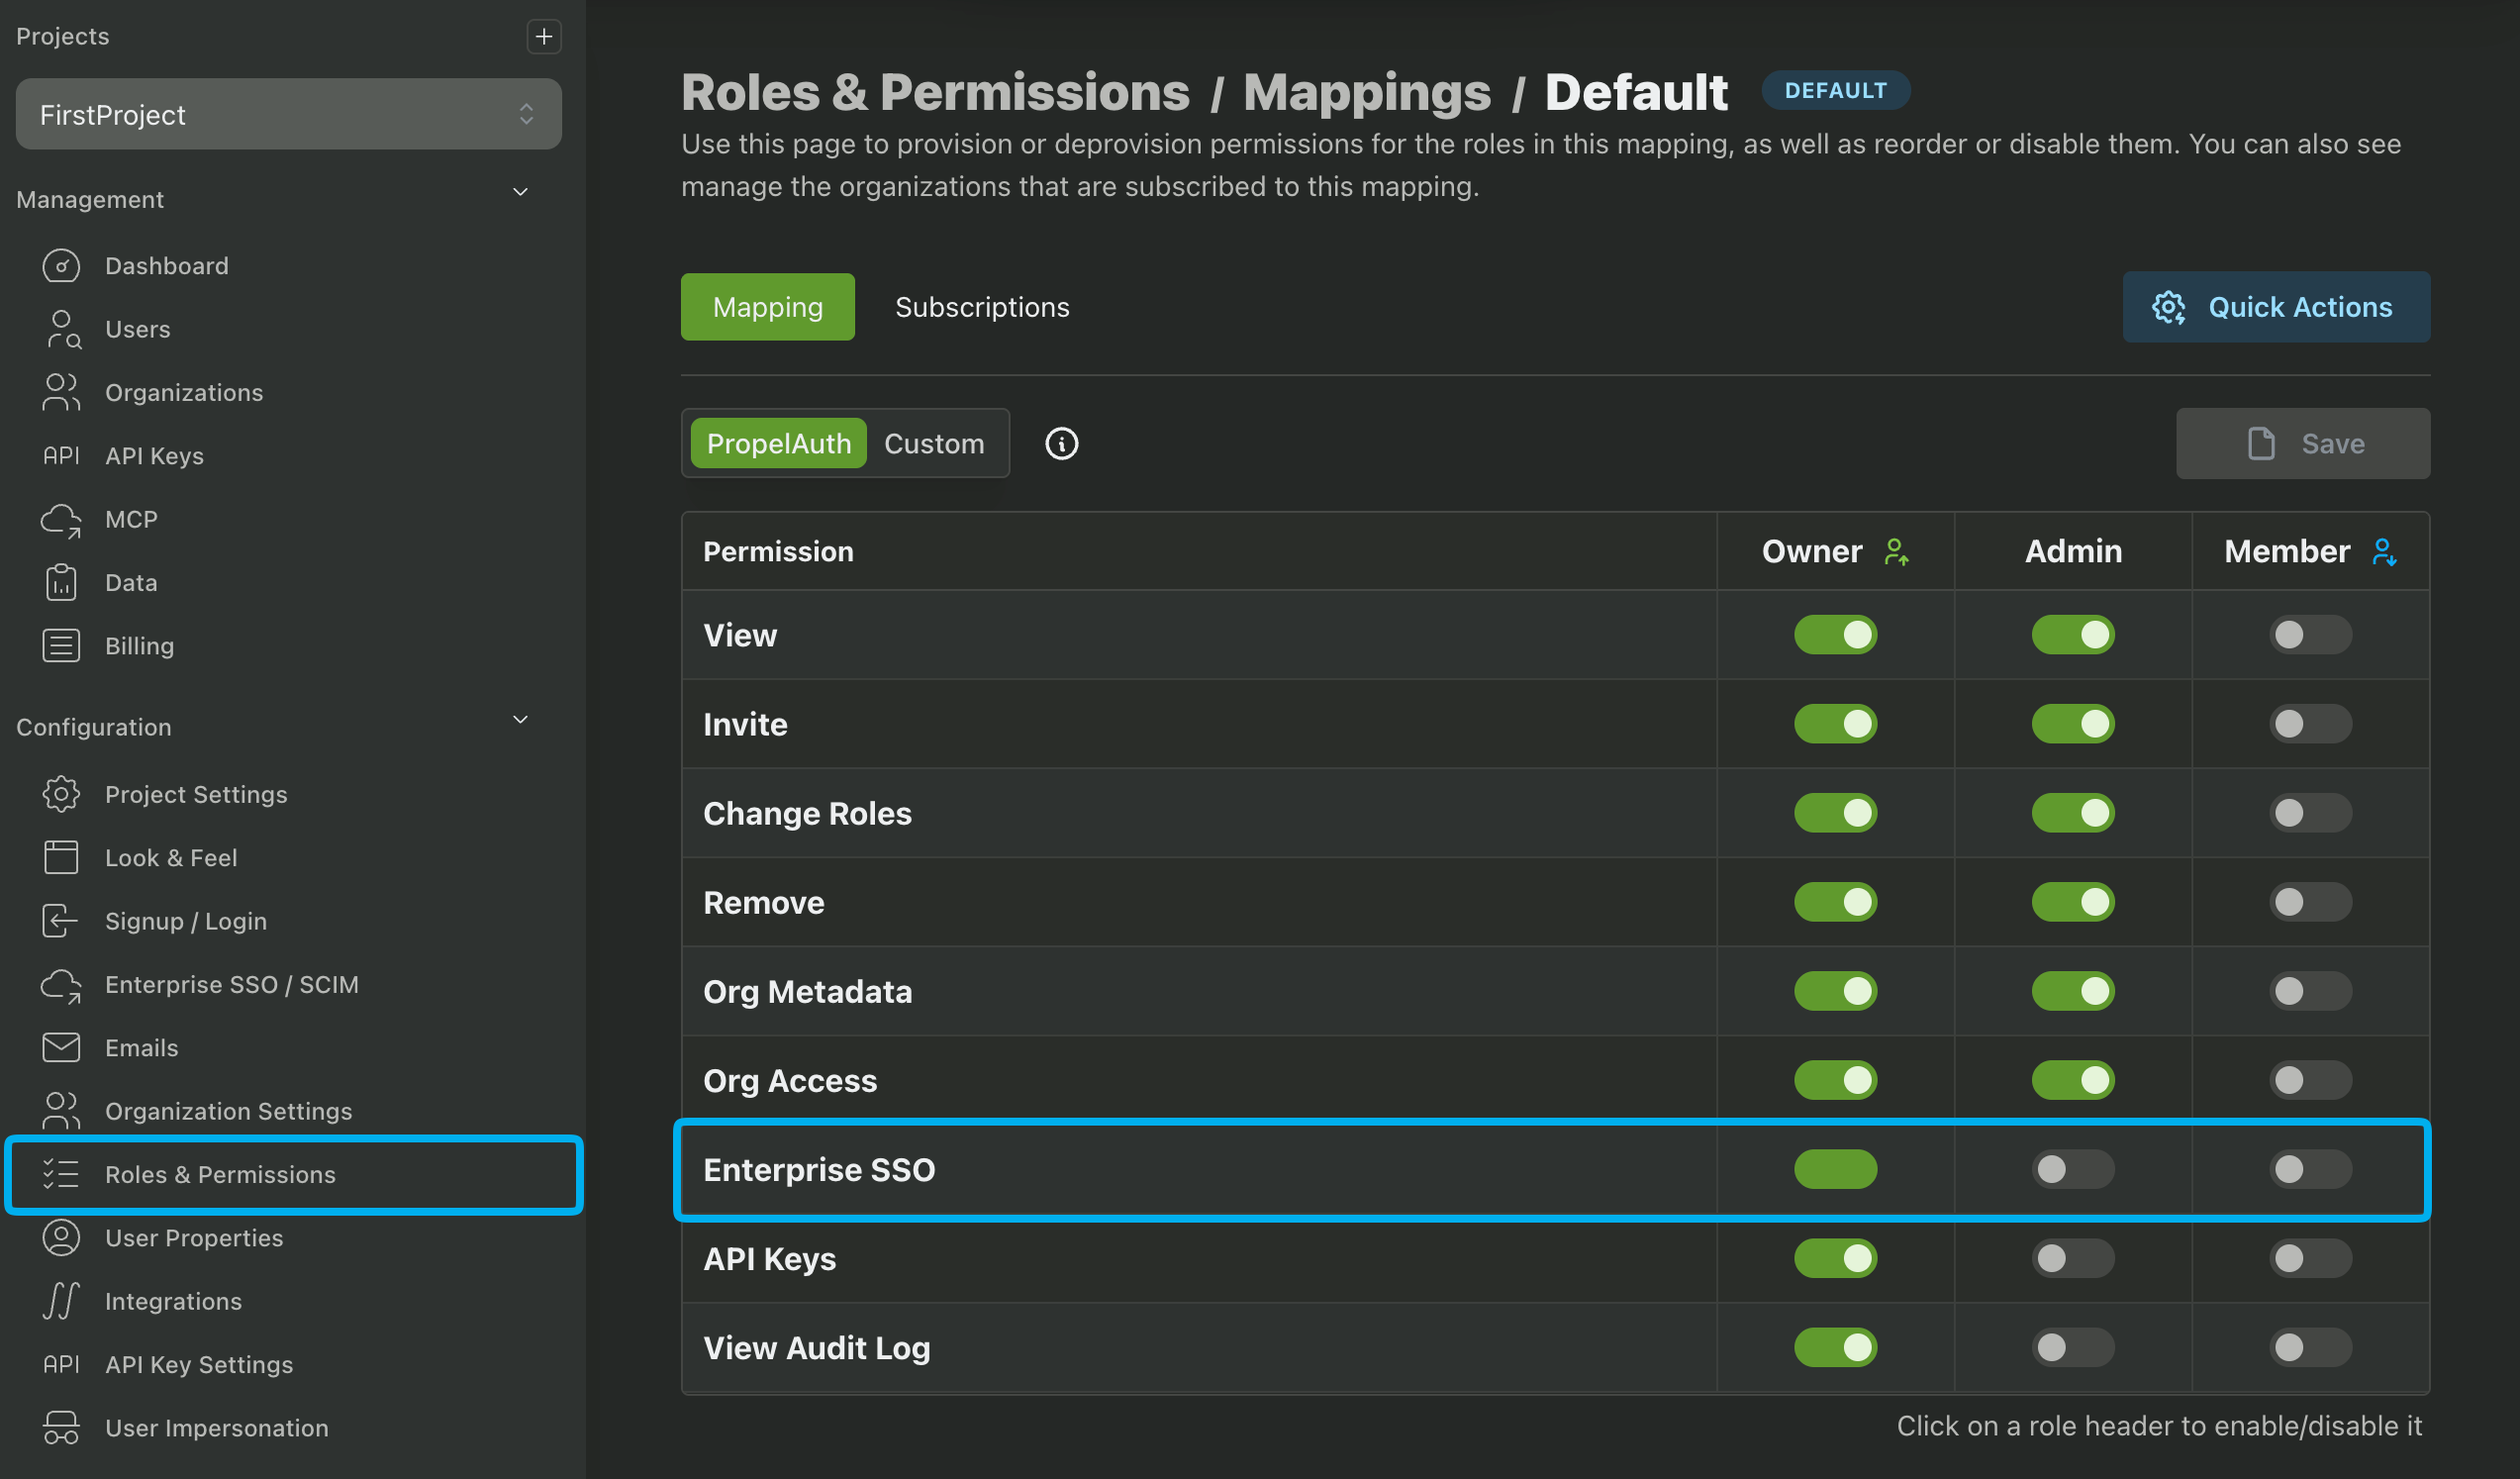This screenshot has height=1479, width=2520.
Task: Click the MCP cloud icon
Action: coord(61,520)
